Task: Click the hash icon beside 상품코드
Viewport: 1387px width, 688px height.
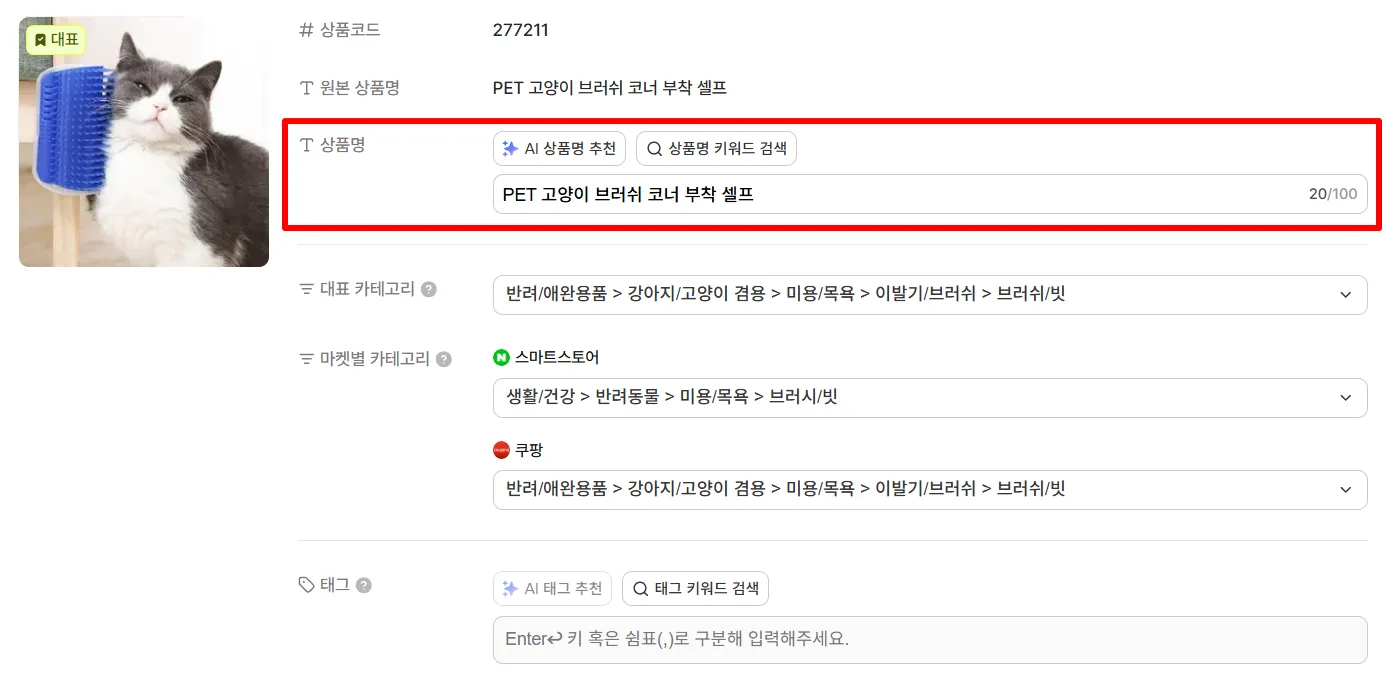Action: (x=307, y=30)
